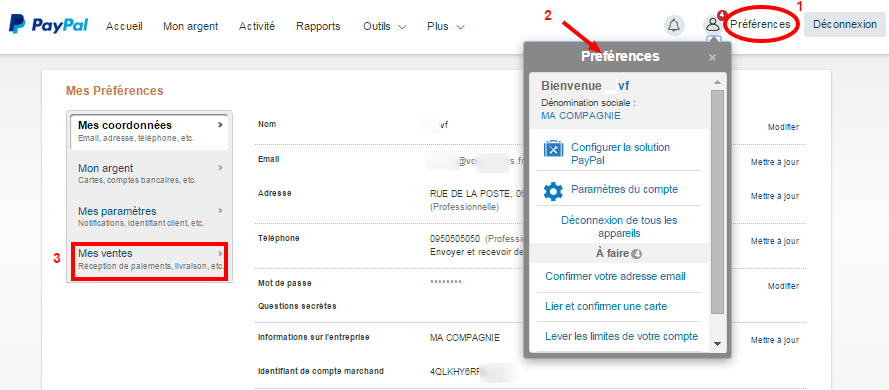Click Mettre à jour for the Adresse row

coord(774,196)
